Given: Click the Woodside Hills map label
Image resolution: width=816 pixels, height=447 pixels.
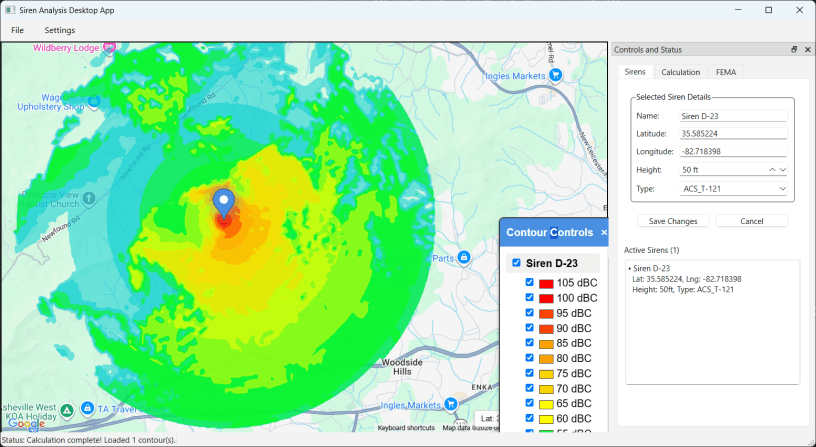Looking at the screenshot, I should (x=402, y=367).
